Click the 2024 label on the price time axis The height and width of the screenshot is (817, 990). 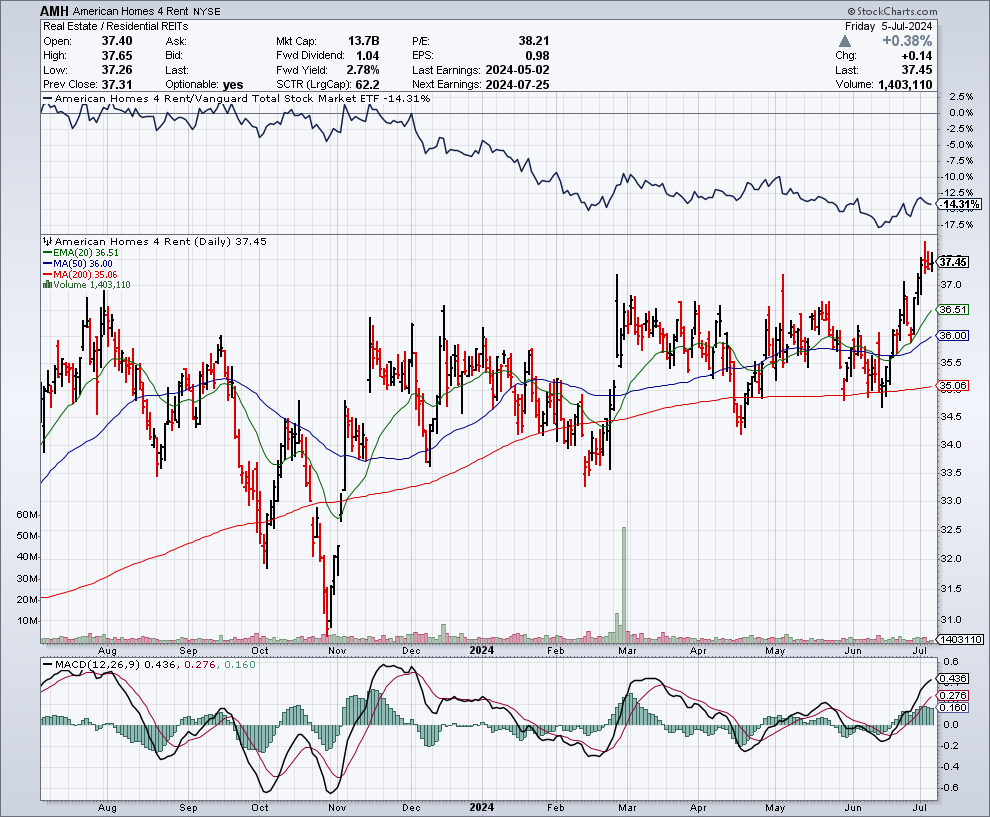pos(482,650)
